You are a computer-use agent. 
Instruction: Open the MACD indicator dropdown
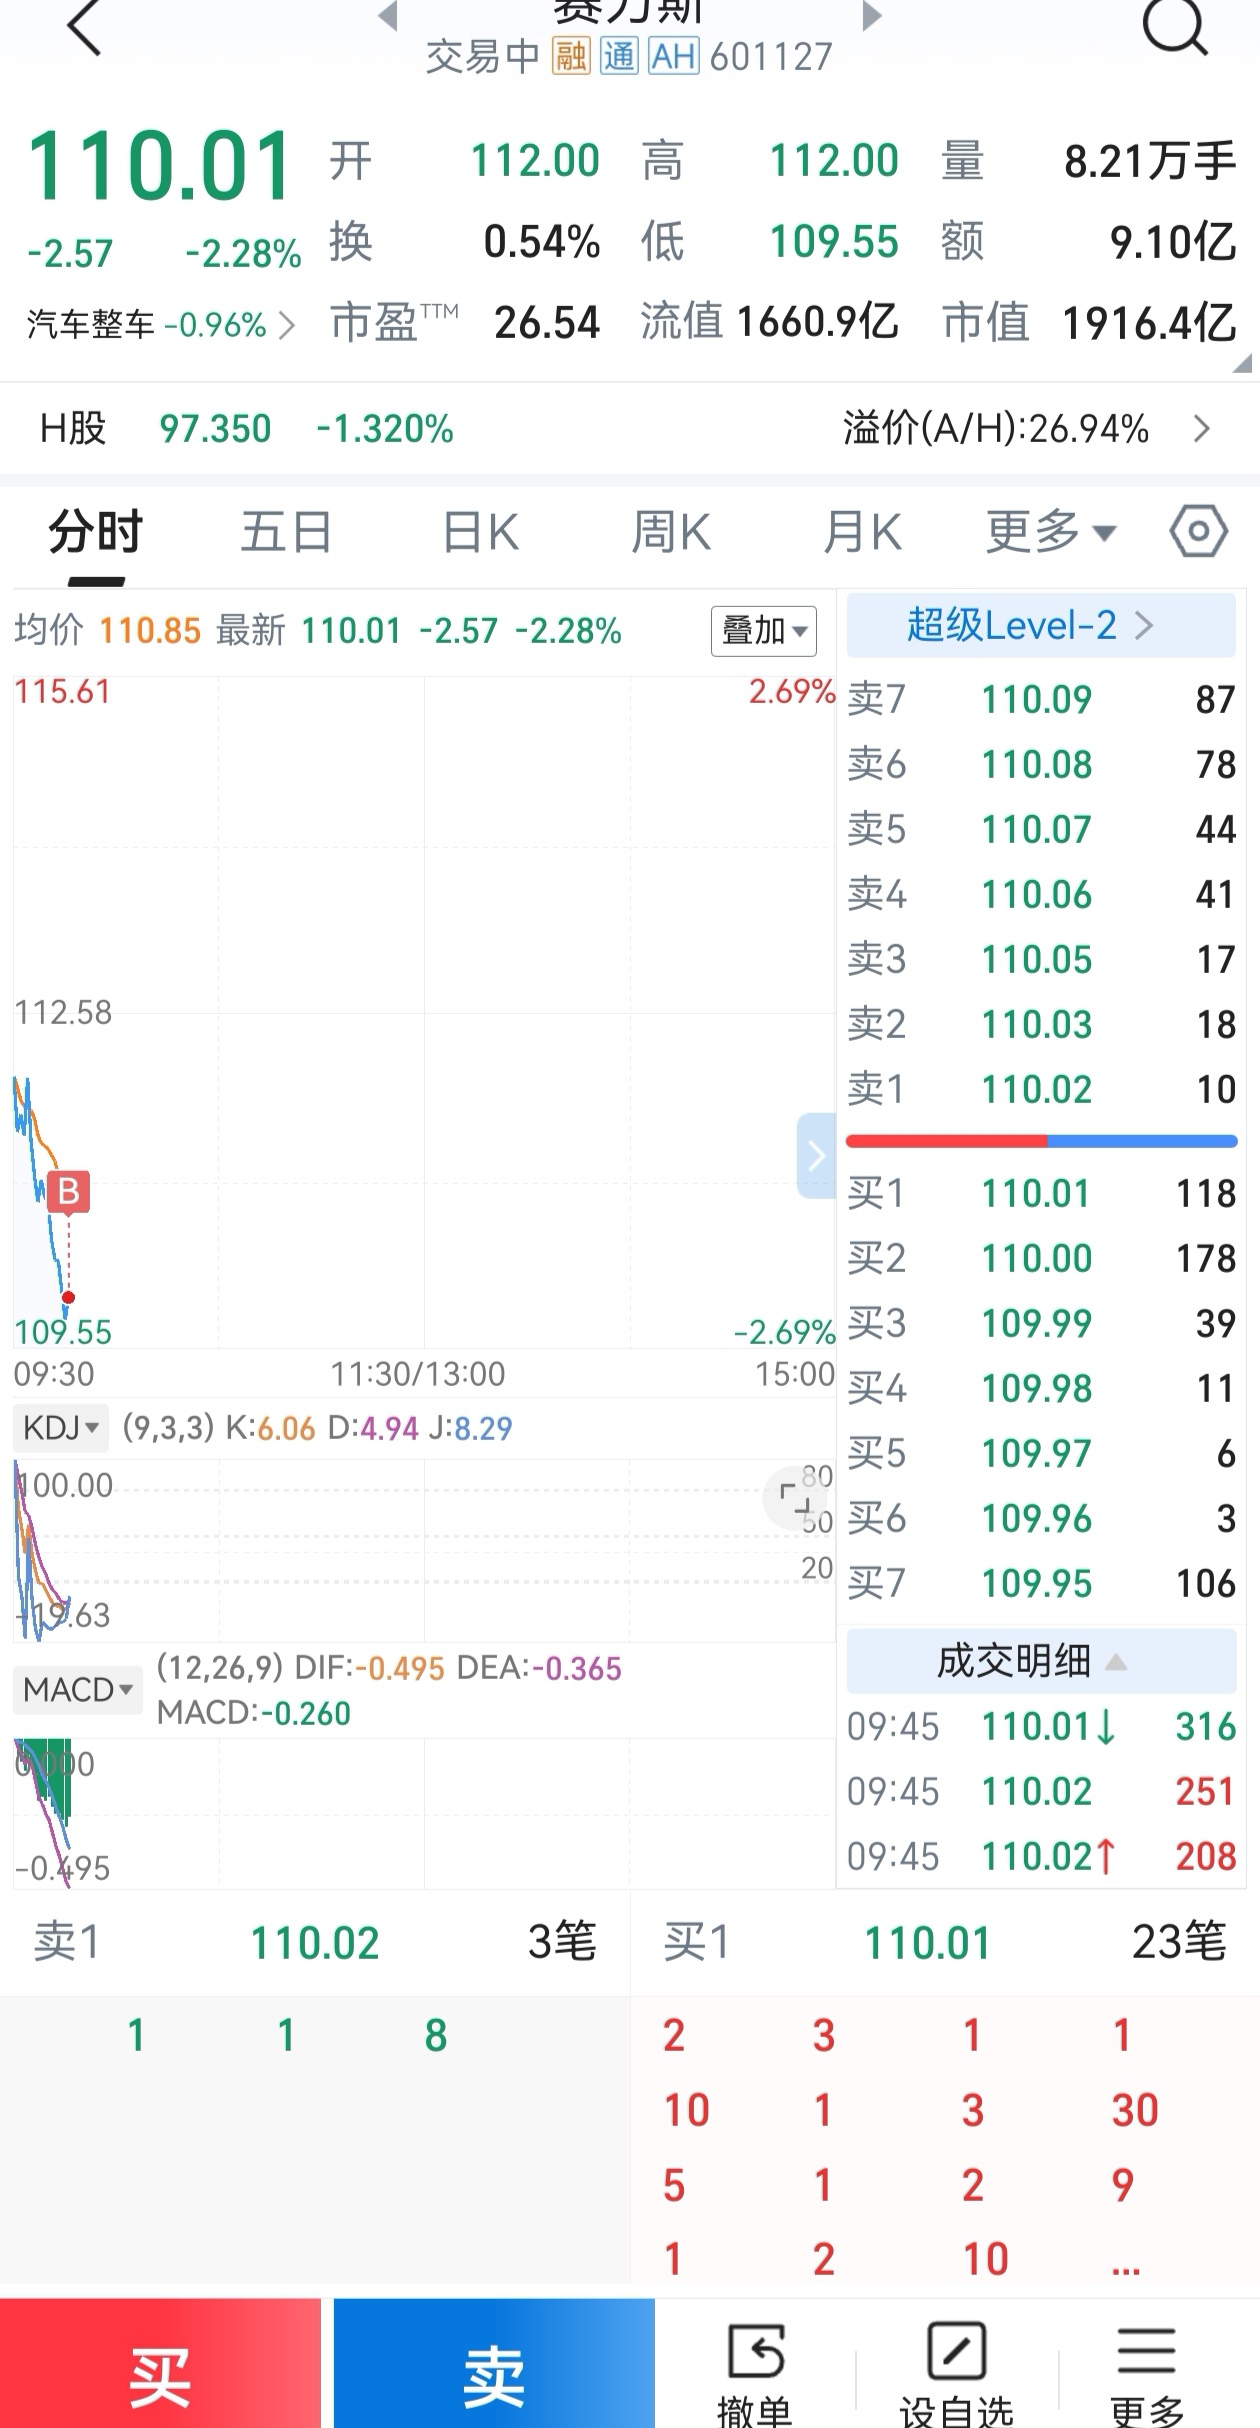coord(77,1690)
